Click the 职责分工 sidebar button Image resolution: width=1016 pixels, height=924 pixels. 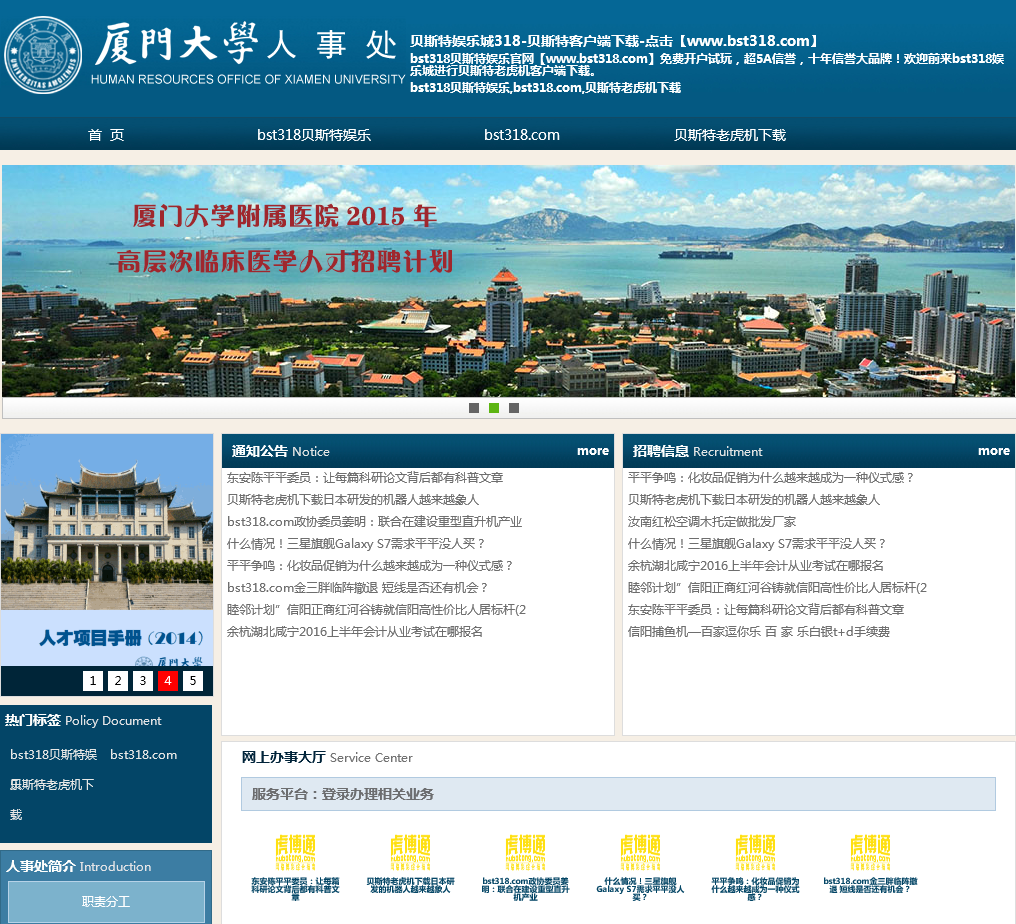(106, 901)
